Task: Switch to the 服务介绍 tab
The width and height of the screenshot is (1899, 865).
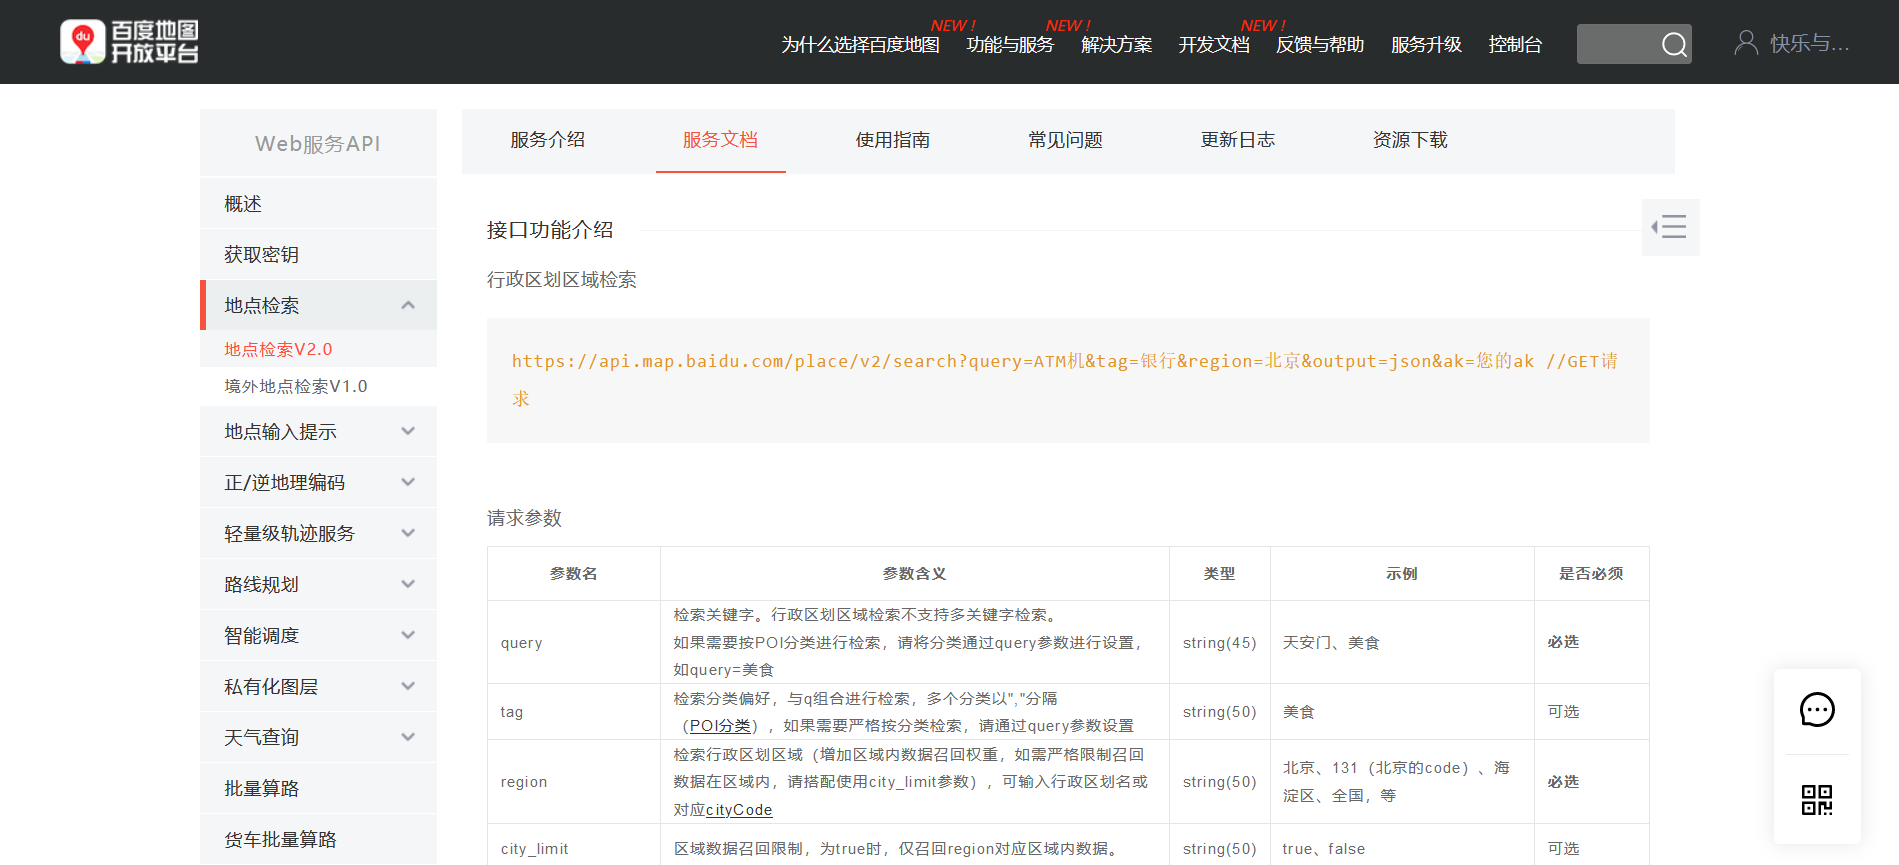Action: click(548, 140)
